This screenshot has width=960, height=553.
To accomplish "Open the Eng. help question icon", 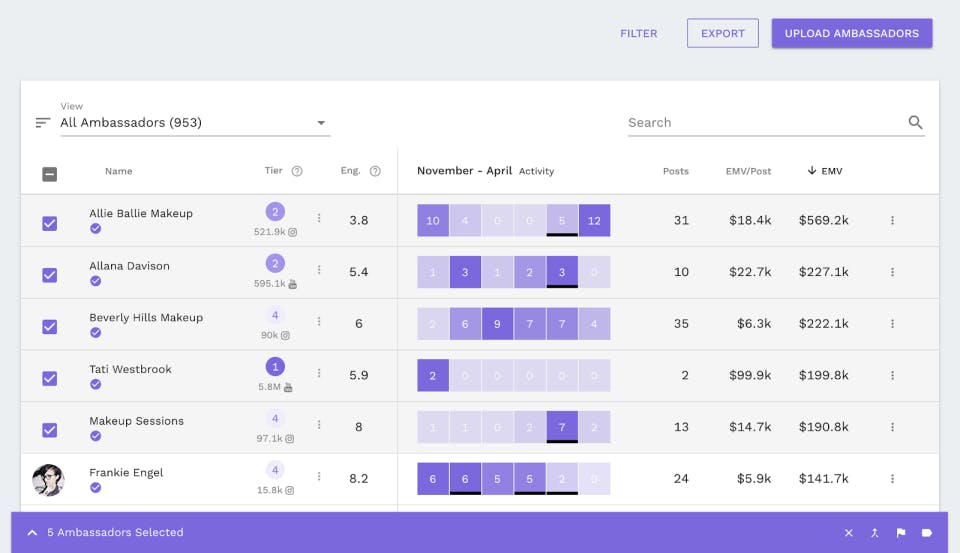I will pyautogui.click(x=375, y=171).
